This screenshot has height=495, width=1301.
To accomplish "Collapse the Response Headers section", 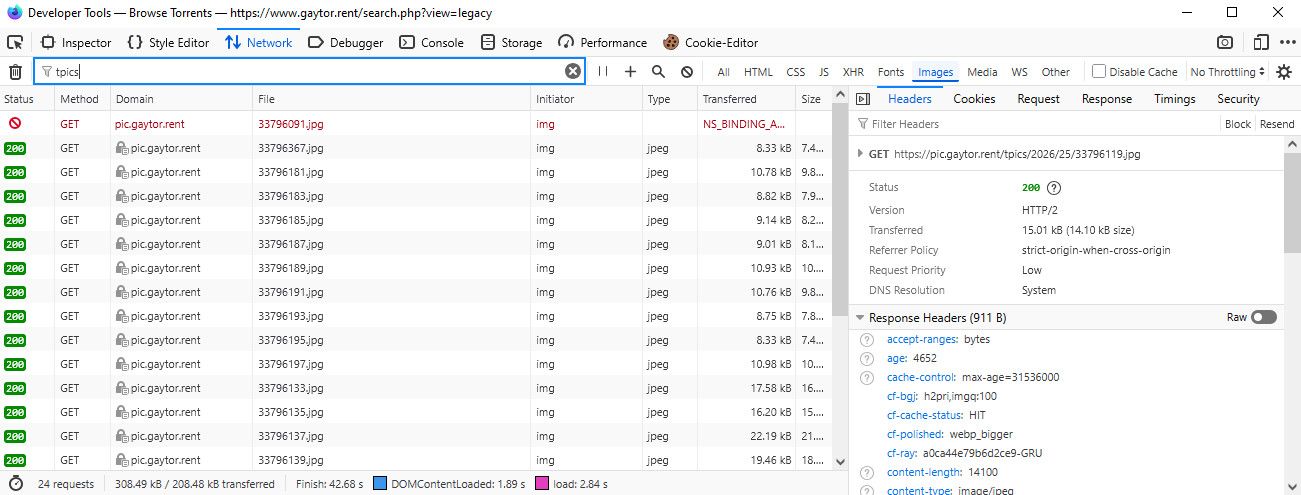I will click(x=860, y=318).
